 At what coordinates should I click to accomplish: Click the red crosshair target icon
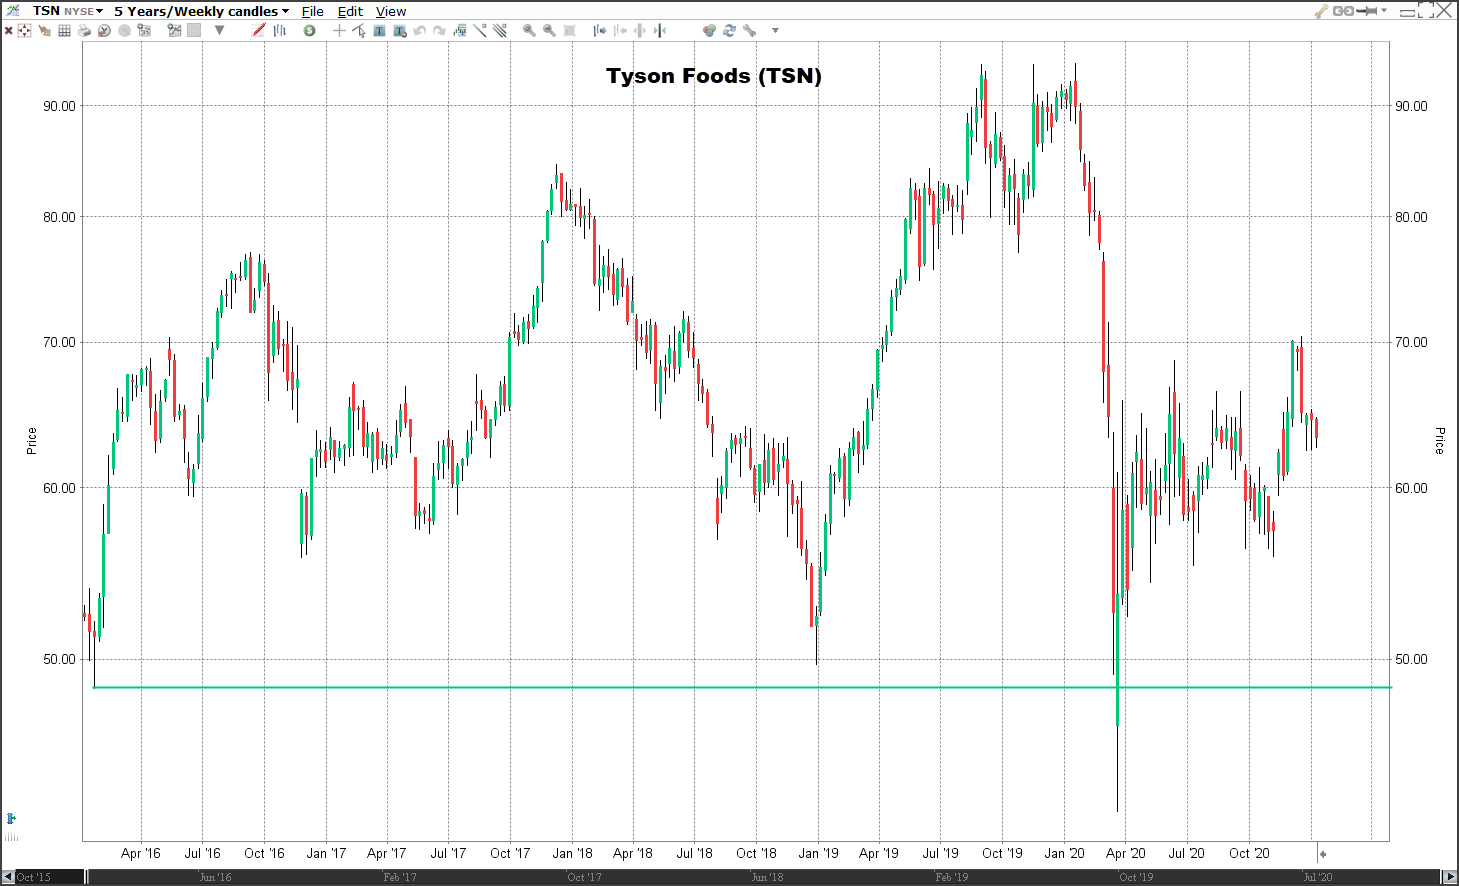pyautogui.click(x=24, y=31)
